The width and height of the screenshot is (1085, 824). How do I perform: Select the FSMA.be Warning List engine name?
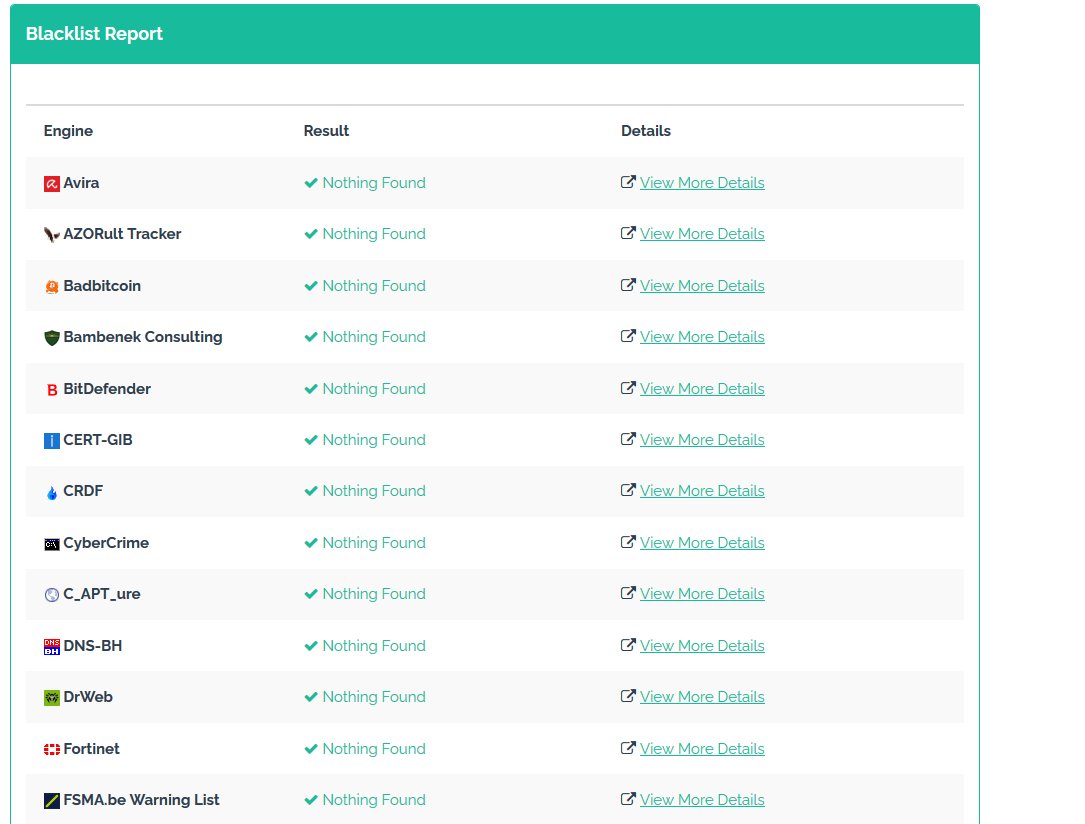coord(141,800)
